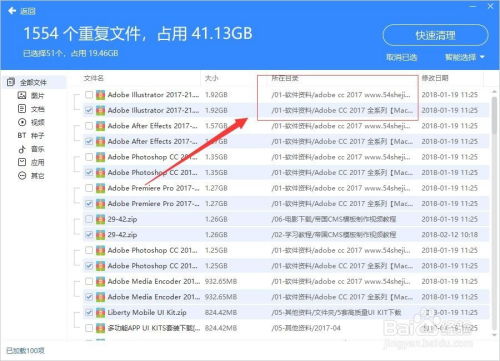Click the file name Liberty Mobile UI Kit.zip
Screen dimensions: 500x361
click(147, 313)
